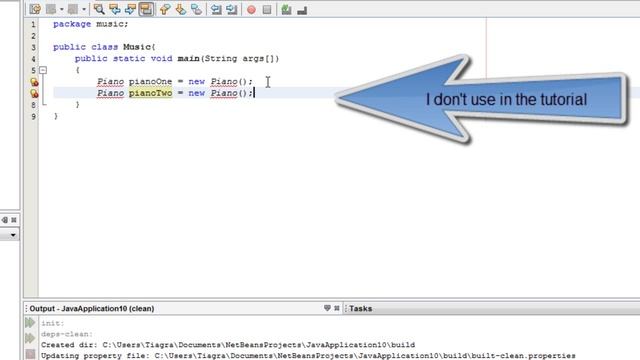This screenshot has height=360, width=640.
Task: Click 'package music;' on line 1
Action: (91, 24)
